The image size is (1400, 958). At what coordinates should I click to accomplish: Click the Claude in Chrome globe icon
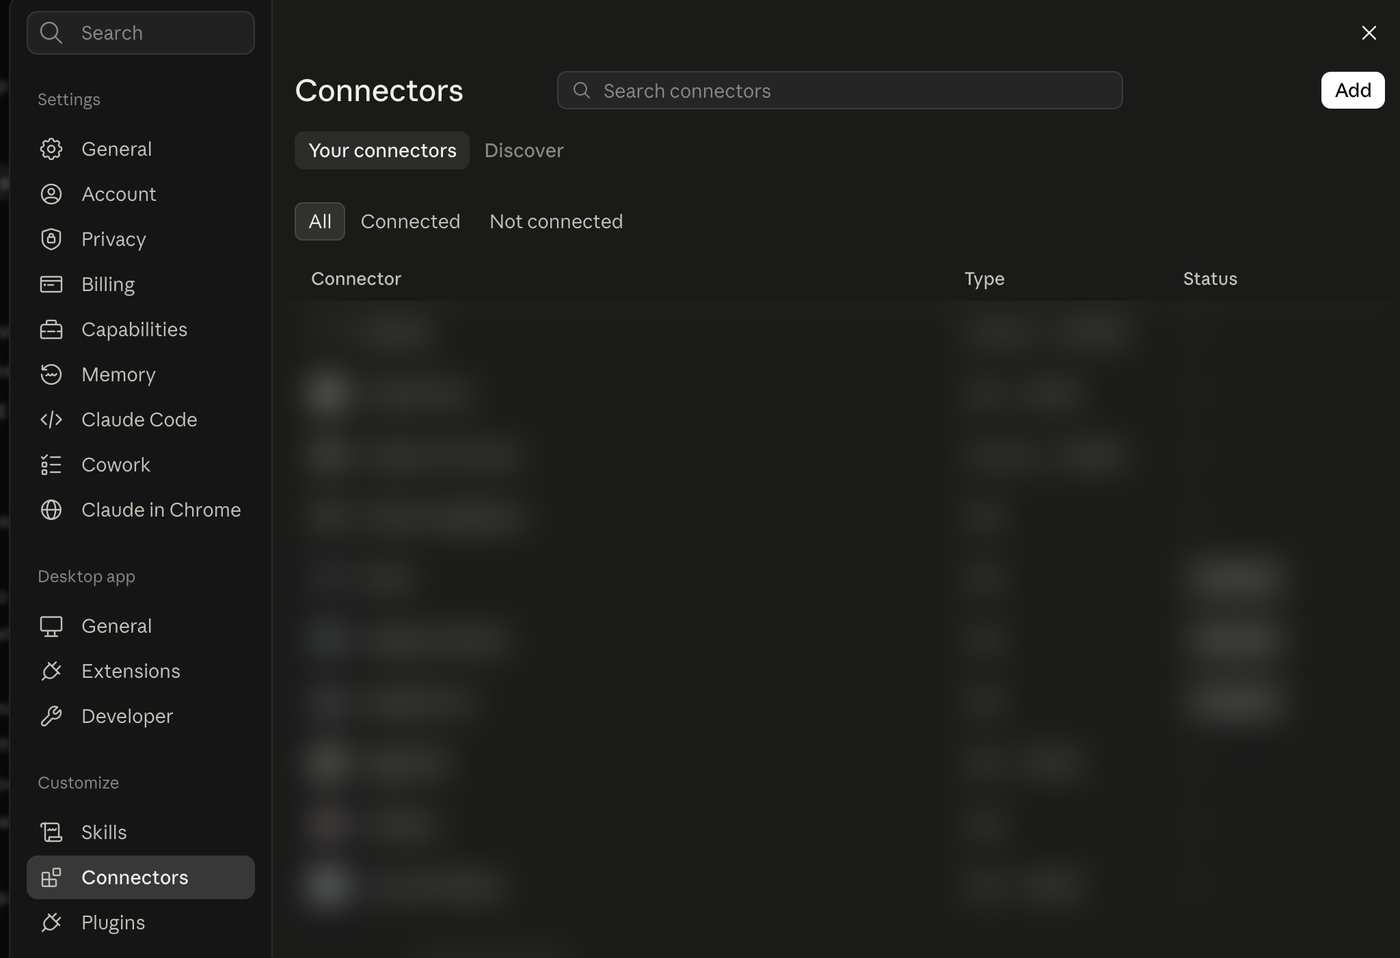51,510
